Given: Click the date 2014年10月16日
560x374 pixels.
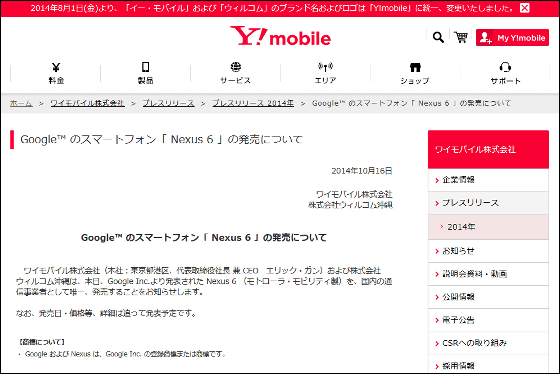Looking at the screenshot, I should (x=362, y=171).
